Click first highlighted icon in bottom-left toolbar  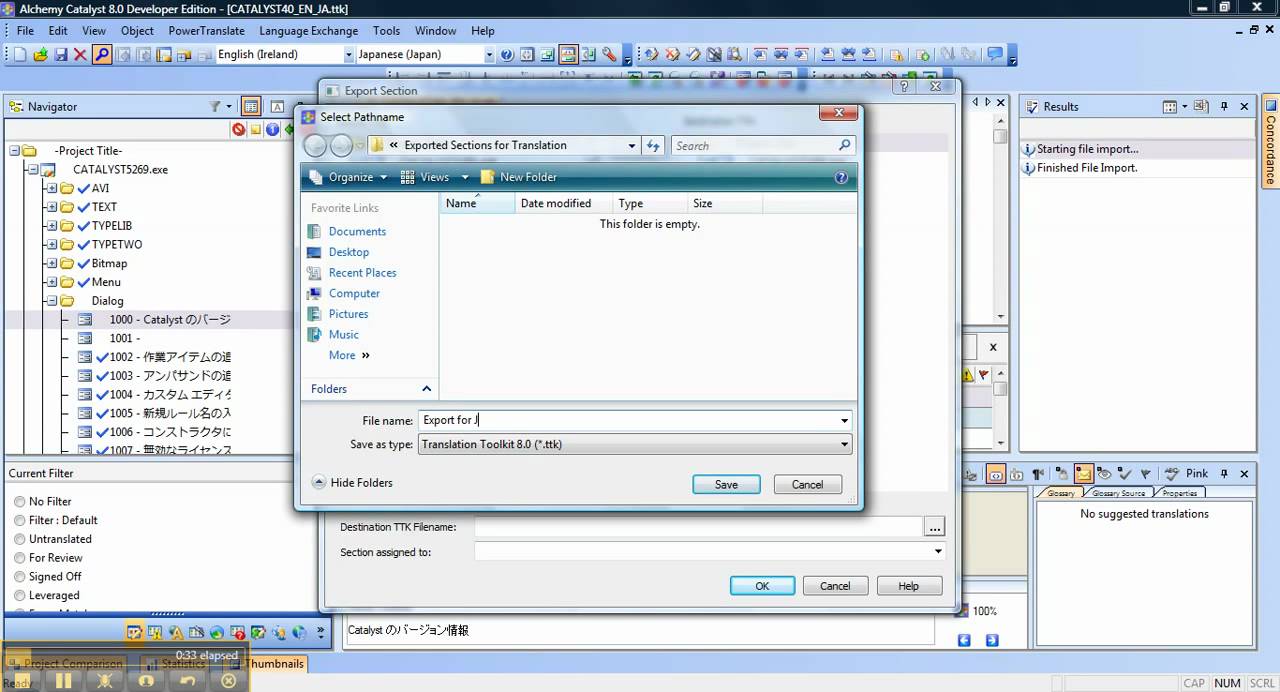(134, 632)
